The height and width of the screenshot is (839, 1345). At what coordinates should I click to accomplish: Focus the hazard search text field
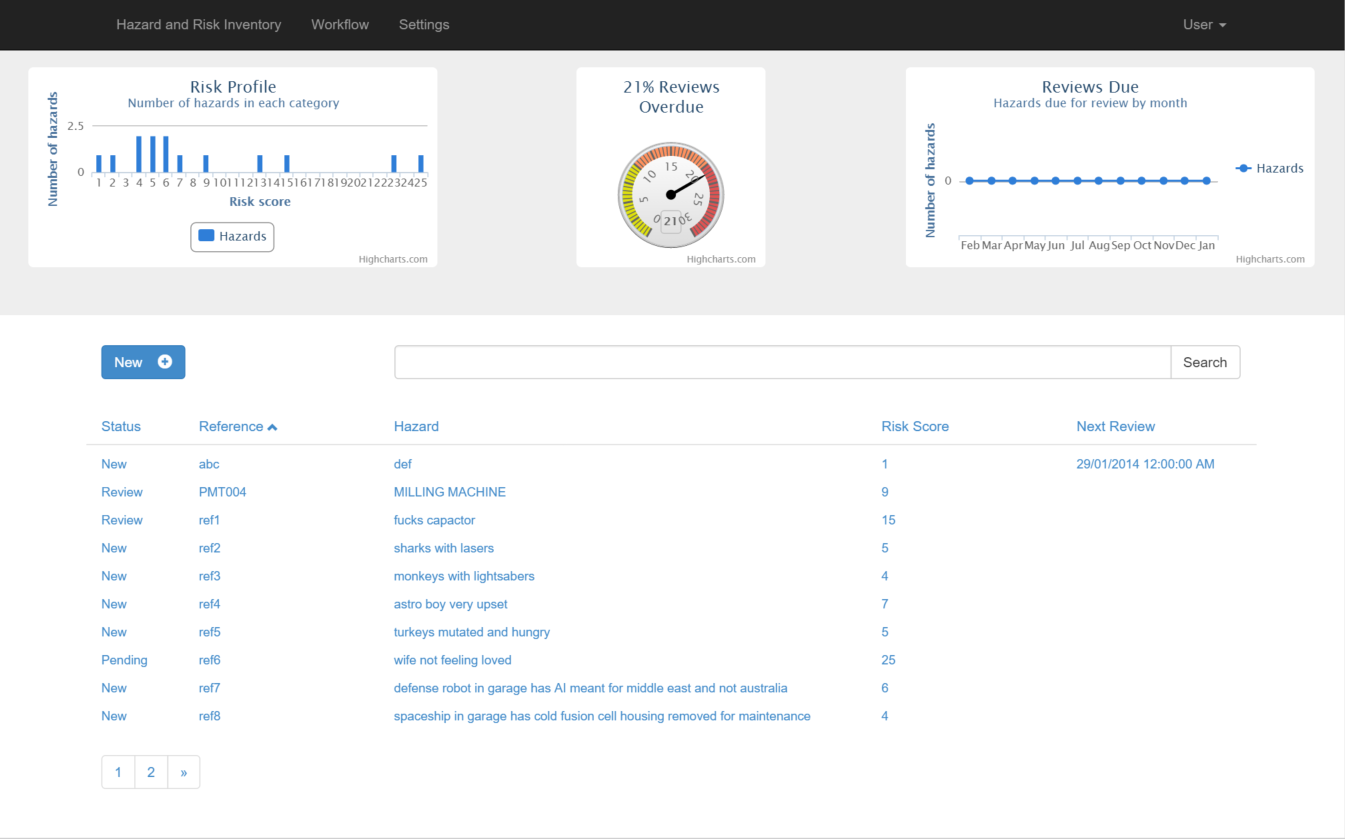(782, 362)
